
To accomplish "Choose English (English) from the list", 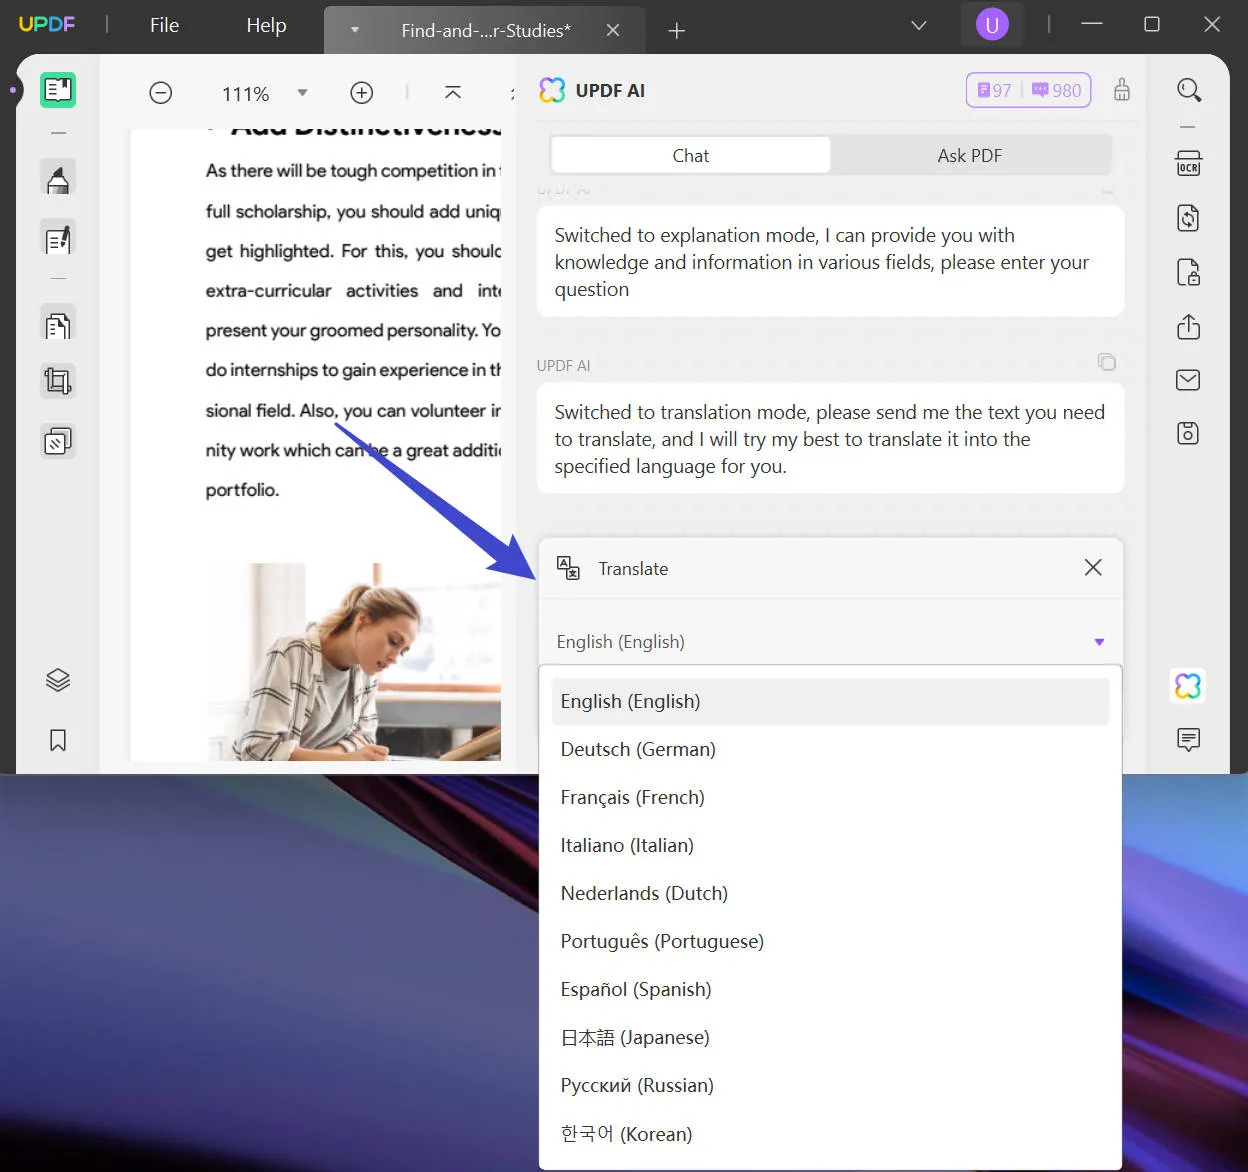I will [830, 701].
